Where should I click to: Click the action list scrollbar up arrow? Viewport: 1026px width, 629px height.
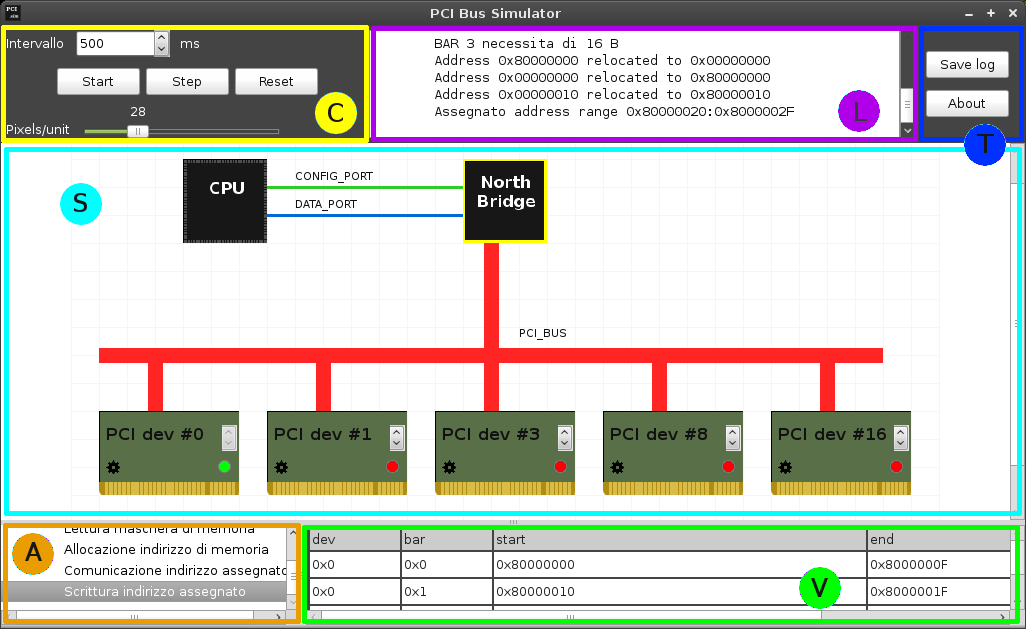tap(292, 534)
